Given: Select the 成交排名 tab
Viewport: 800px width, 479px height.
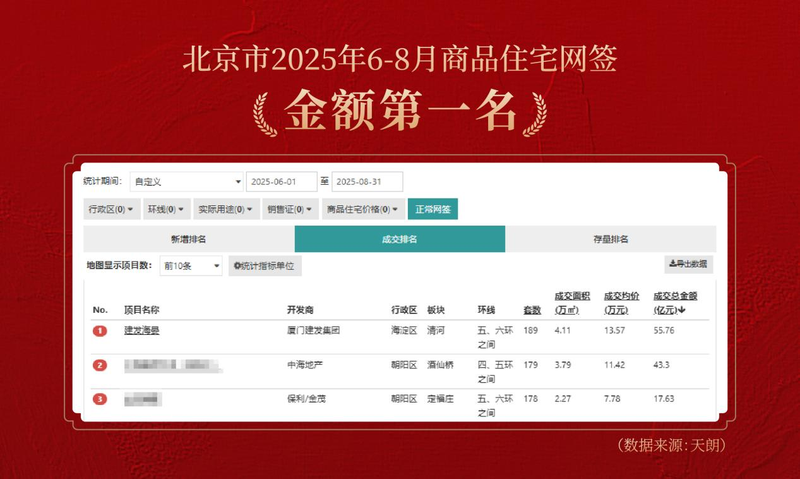Looking at the screenshot, I should [399, 239].
